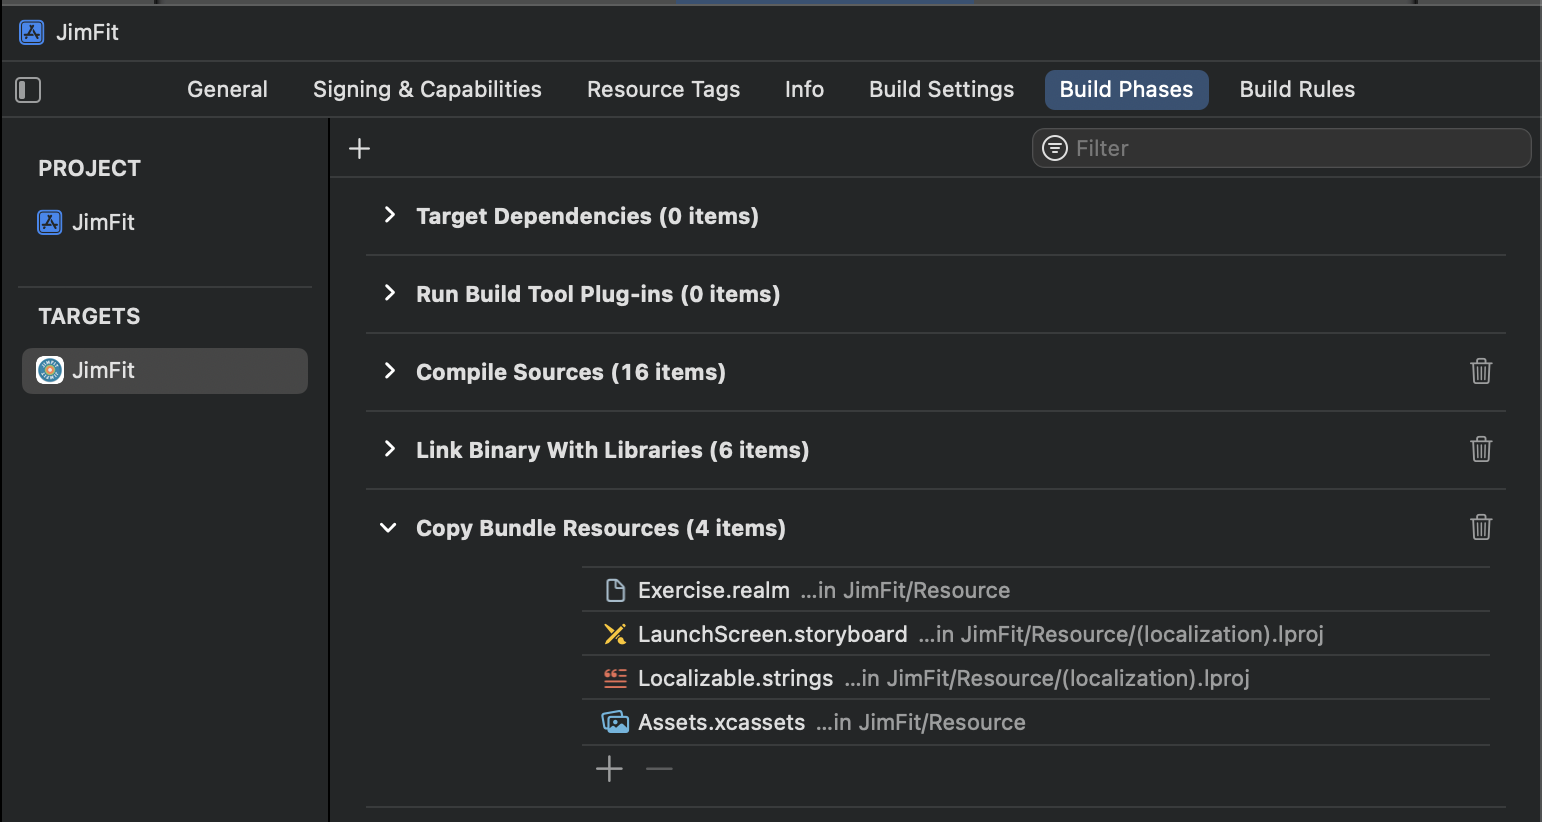
Task: Select the Assets.xcassets resource row
Action: [1036, 722]
